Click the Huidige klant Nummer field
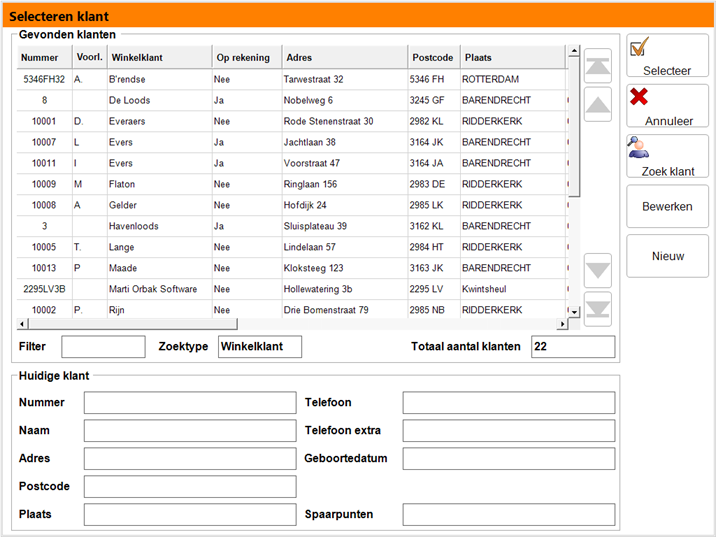This screenshot has width=716, height=537. click(x=190, y=402)
